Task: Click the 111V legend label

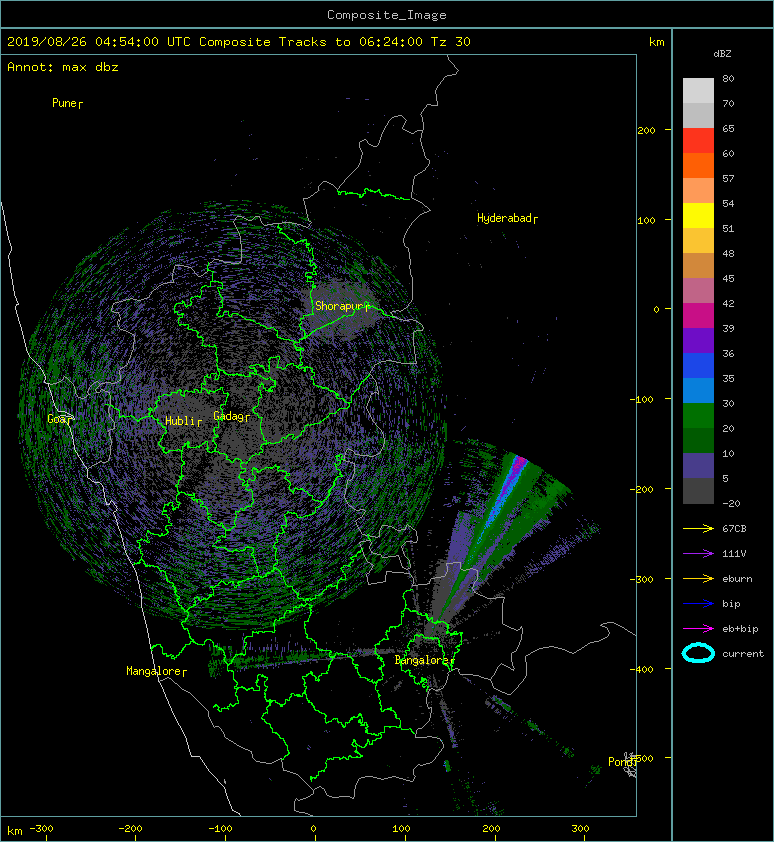Action: click(734, 554)
